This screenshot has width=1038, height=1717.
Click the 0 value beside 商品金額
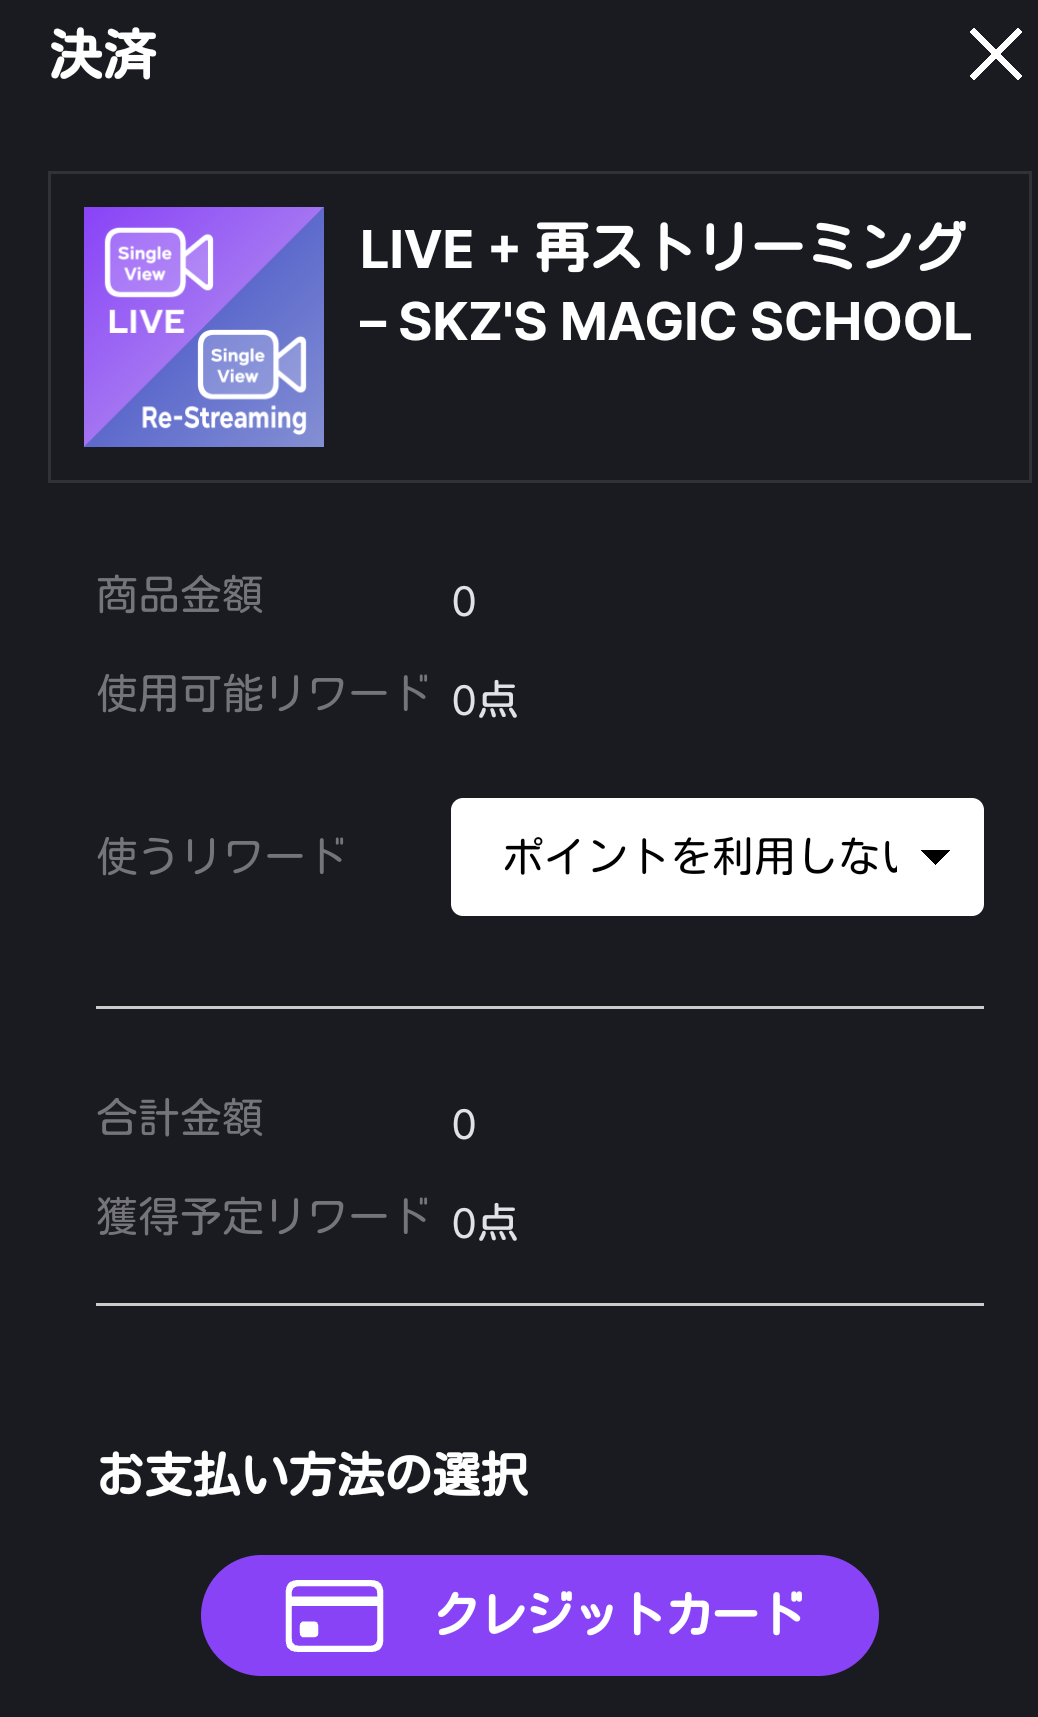coord(464,601)
